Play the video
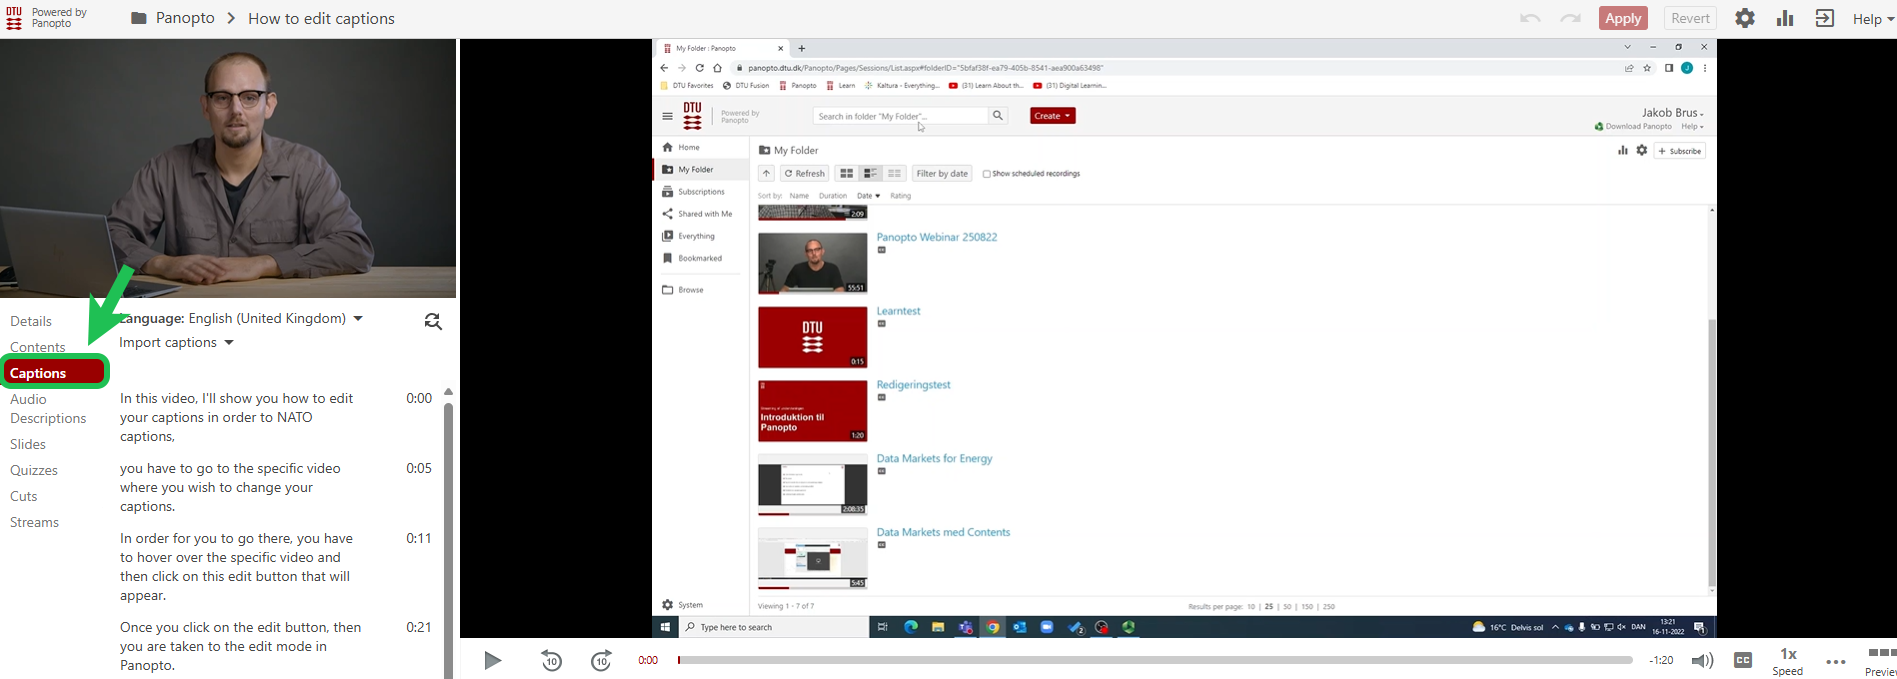This screenshot has height=679, width=1897. click(492, 660)
